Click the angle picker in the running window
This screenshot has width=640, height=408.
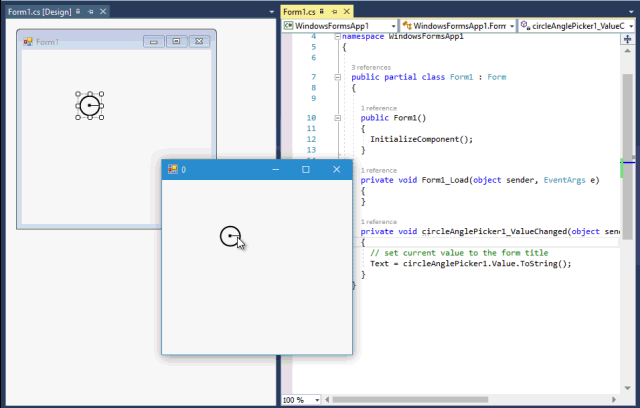(x=230, y=236)
